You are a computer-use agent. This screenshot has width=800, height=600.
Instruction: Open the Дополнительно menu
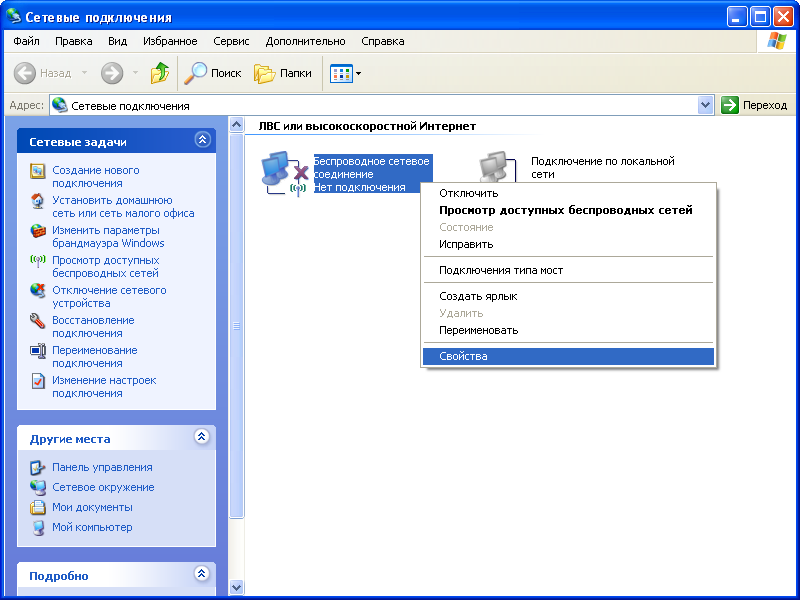coord(305,41)
